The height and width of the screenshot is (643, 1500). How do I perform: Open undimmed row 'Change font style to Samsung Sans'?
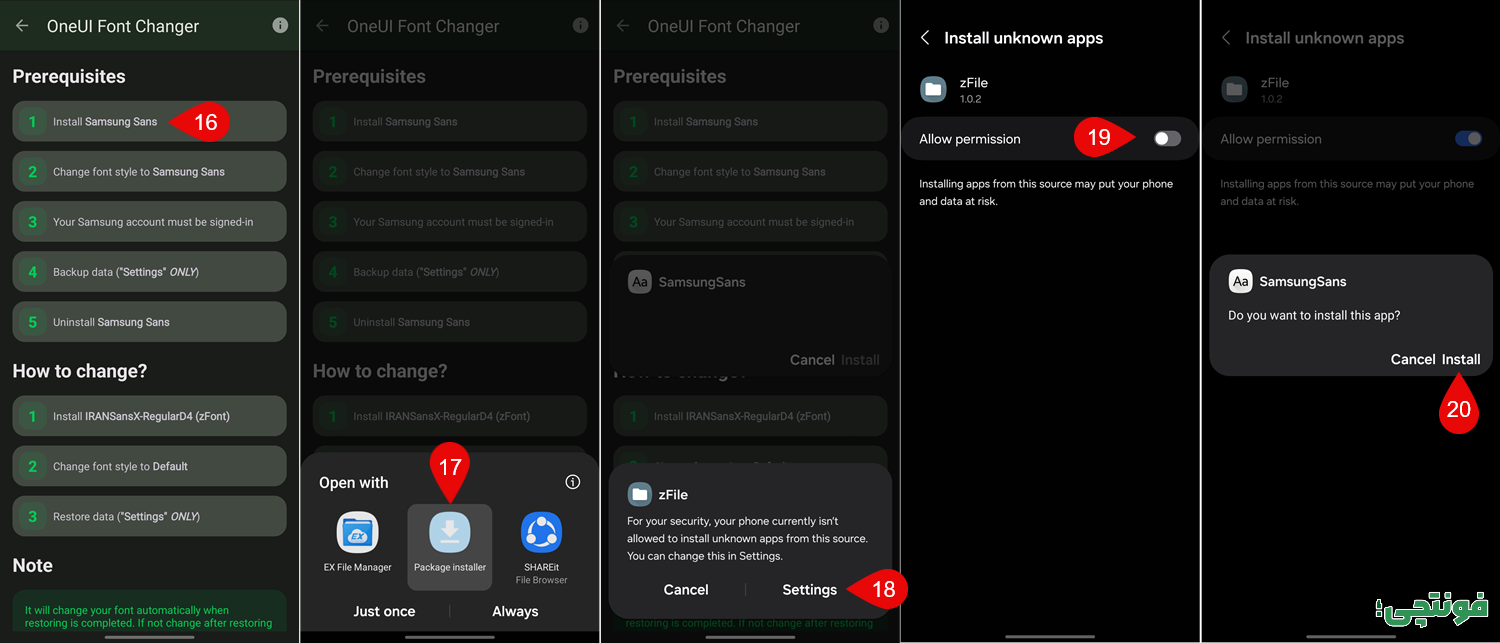pos(150,171)
